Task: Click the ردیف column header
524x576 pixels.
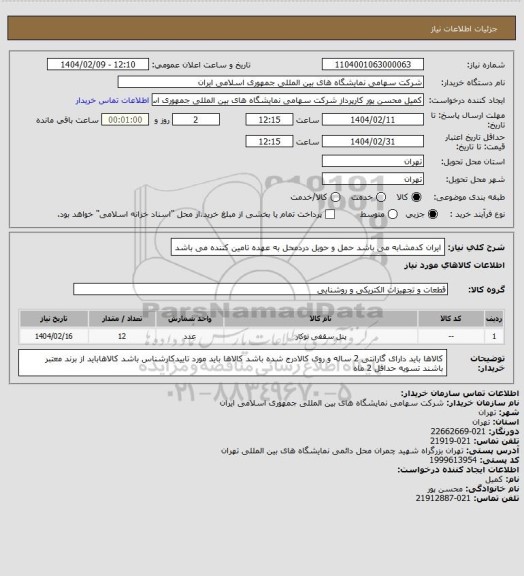Action: pyautogui.click(x=494, y=318)
